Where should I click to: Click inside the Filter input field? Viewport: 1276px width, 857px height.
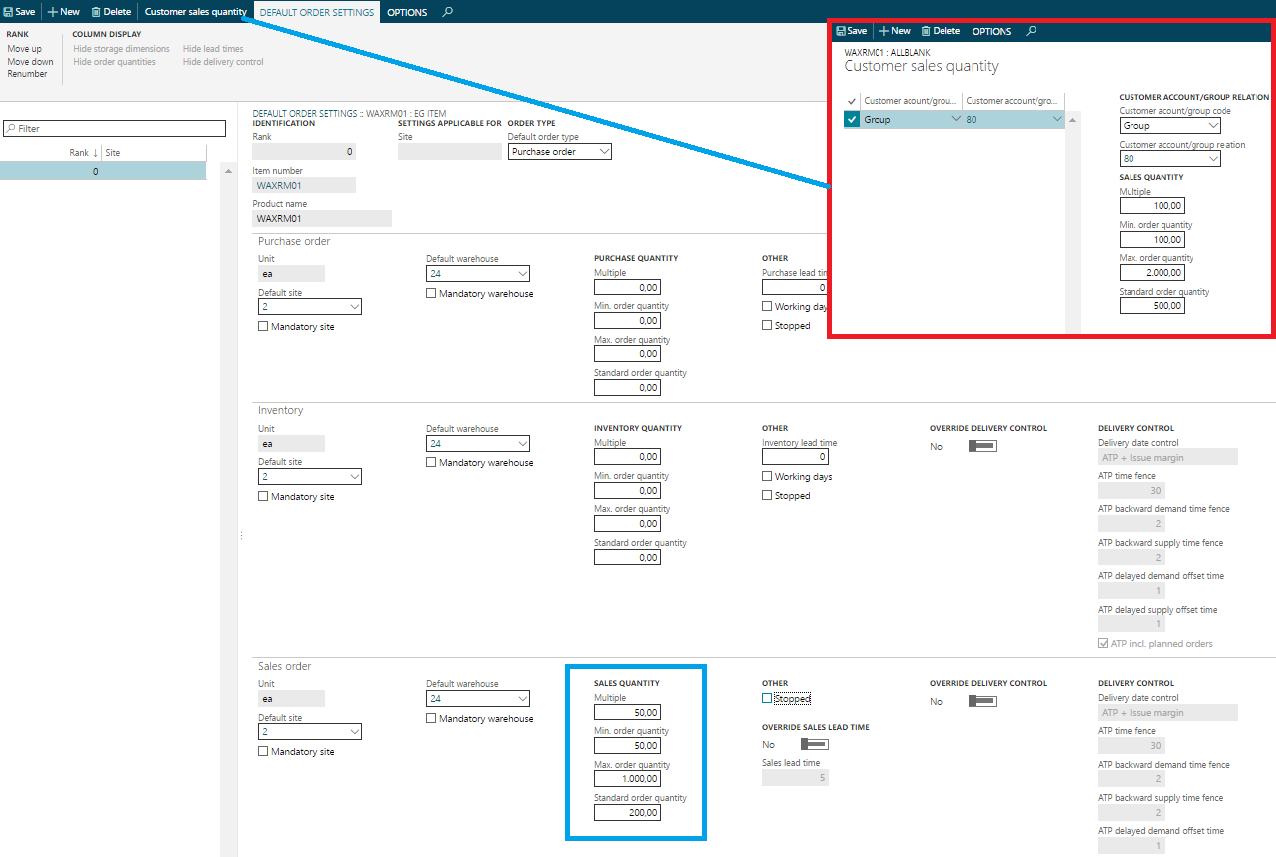pyautogui.click(x=113, y=128)
